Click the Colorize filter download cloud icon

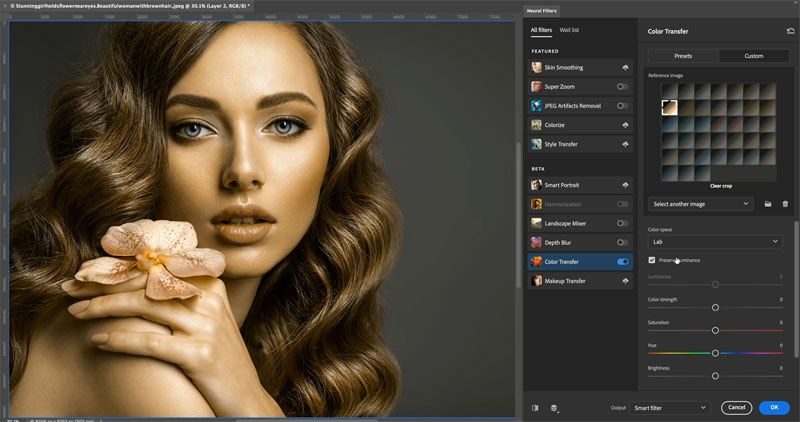pos(625,125)
